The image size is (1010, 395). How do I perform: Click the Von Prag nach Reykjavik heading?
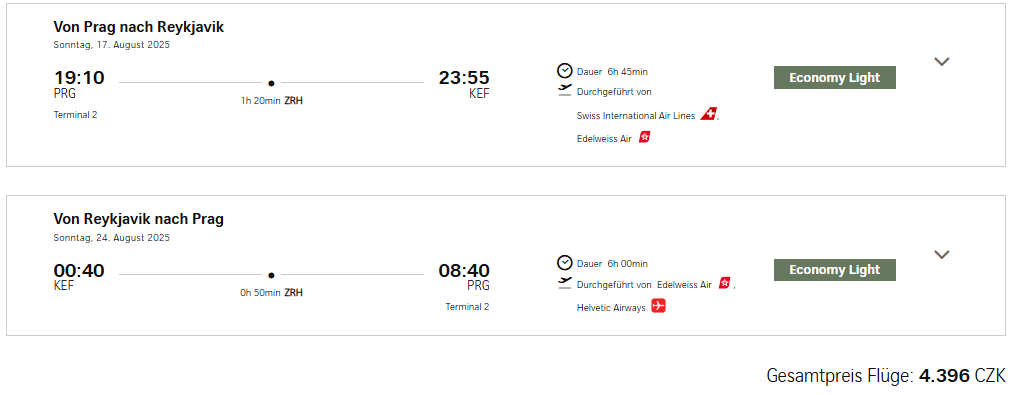point(138,27)
